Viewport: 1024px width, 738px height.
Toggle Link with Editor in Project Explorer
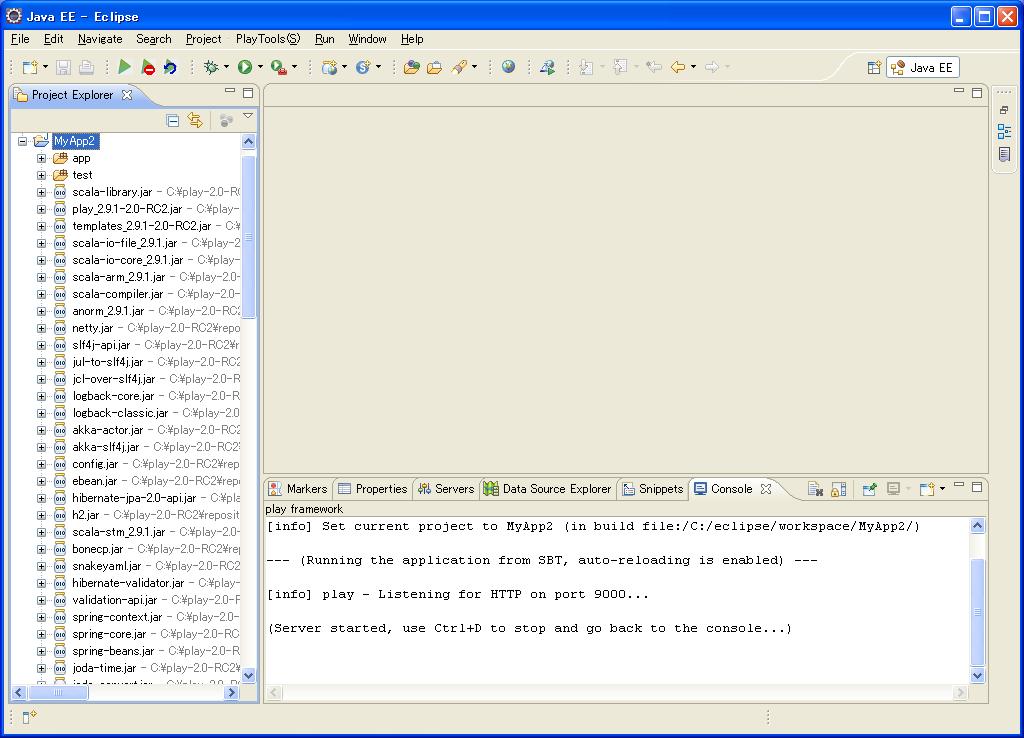pos(195,120)
